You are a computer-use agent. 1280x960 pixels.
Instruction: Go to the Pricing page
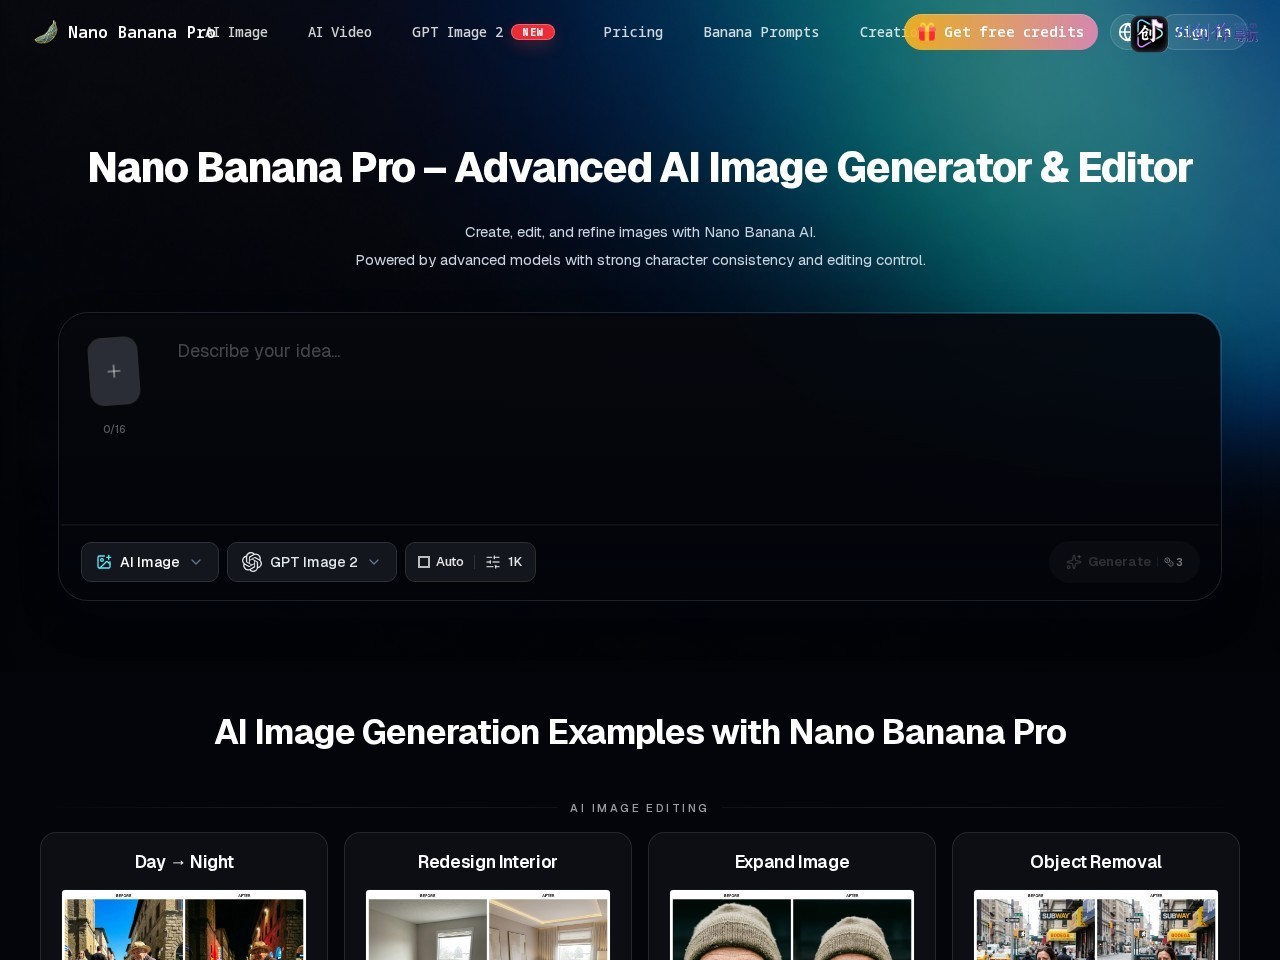click(x=633, y=32)
